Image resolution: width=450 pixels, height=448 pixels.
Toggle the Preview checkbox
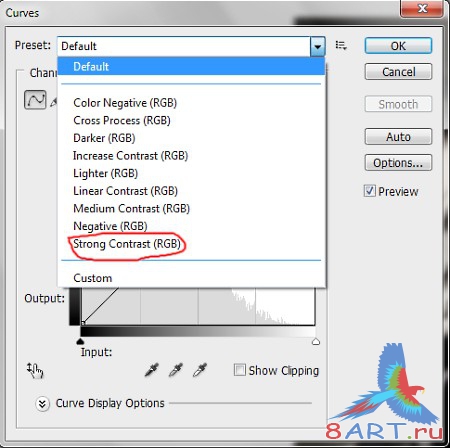pyautogui.click(x=370, y=191)
